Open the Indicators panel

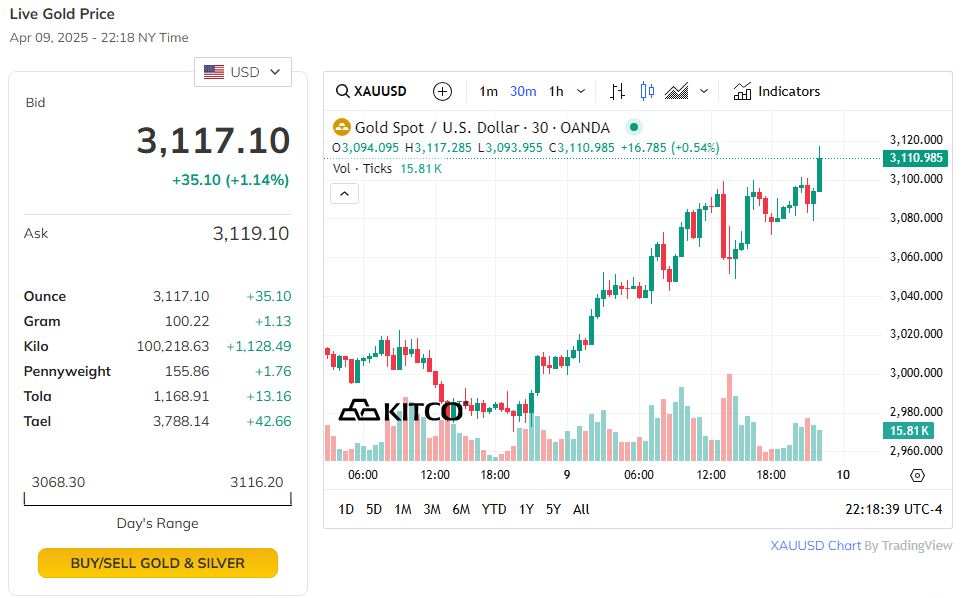point(776,92)
